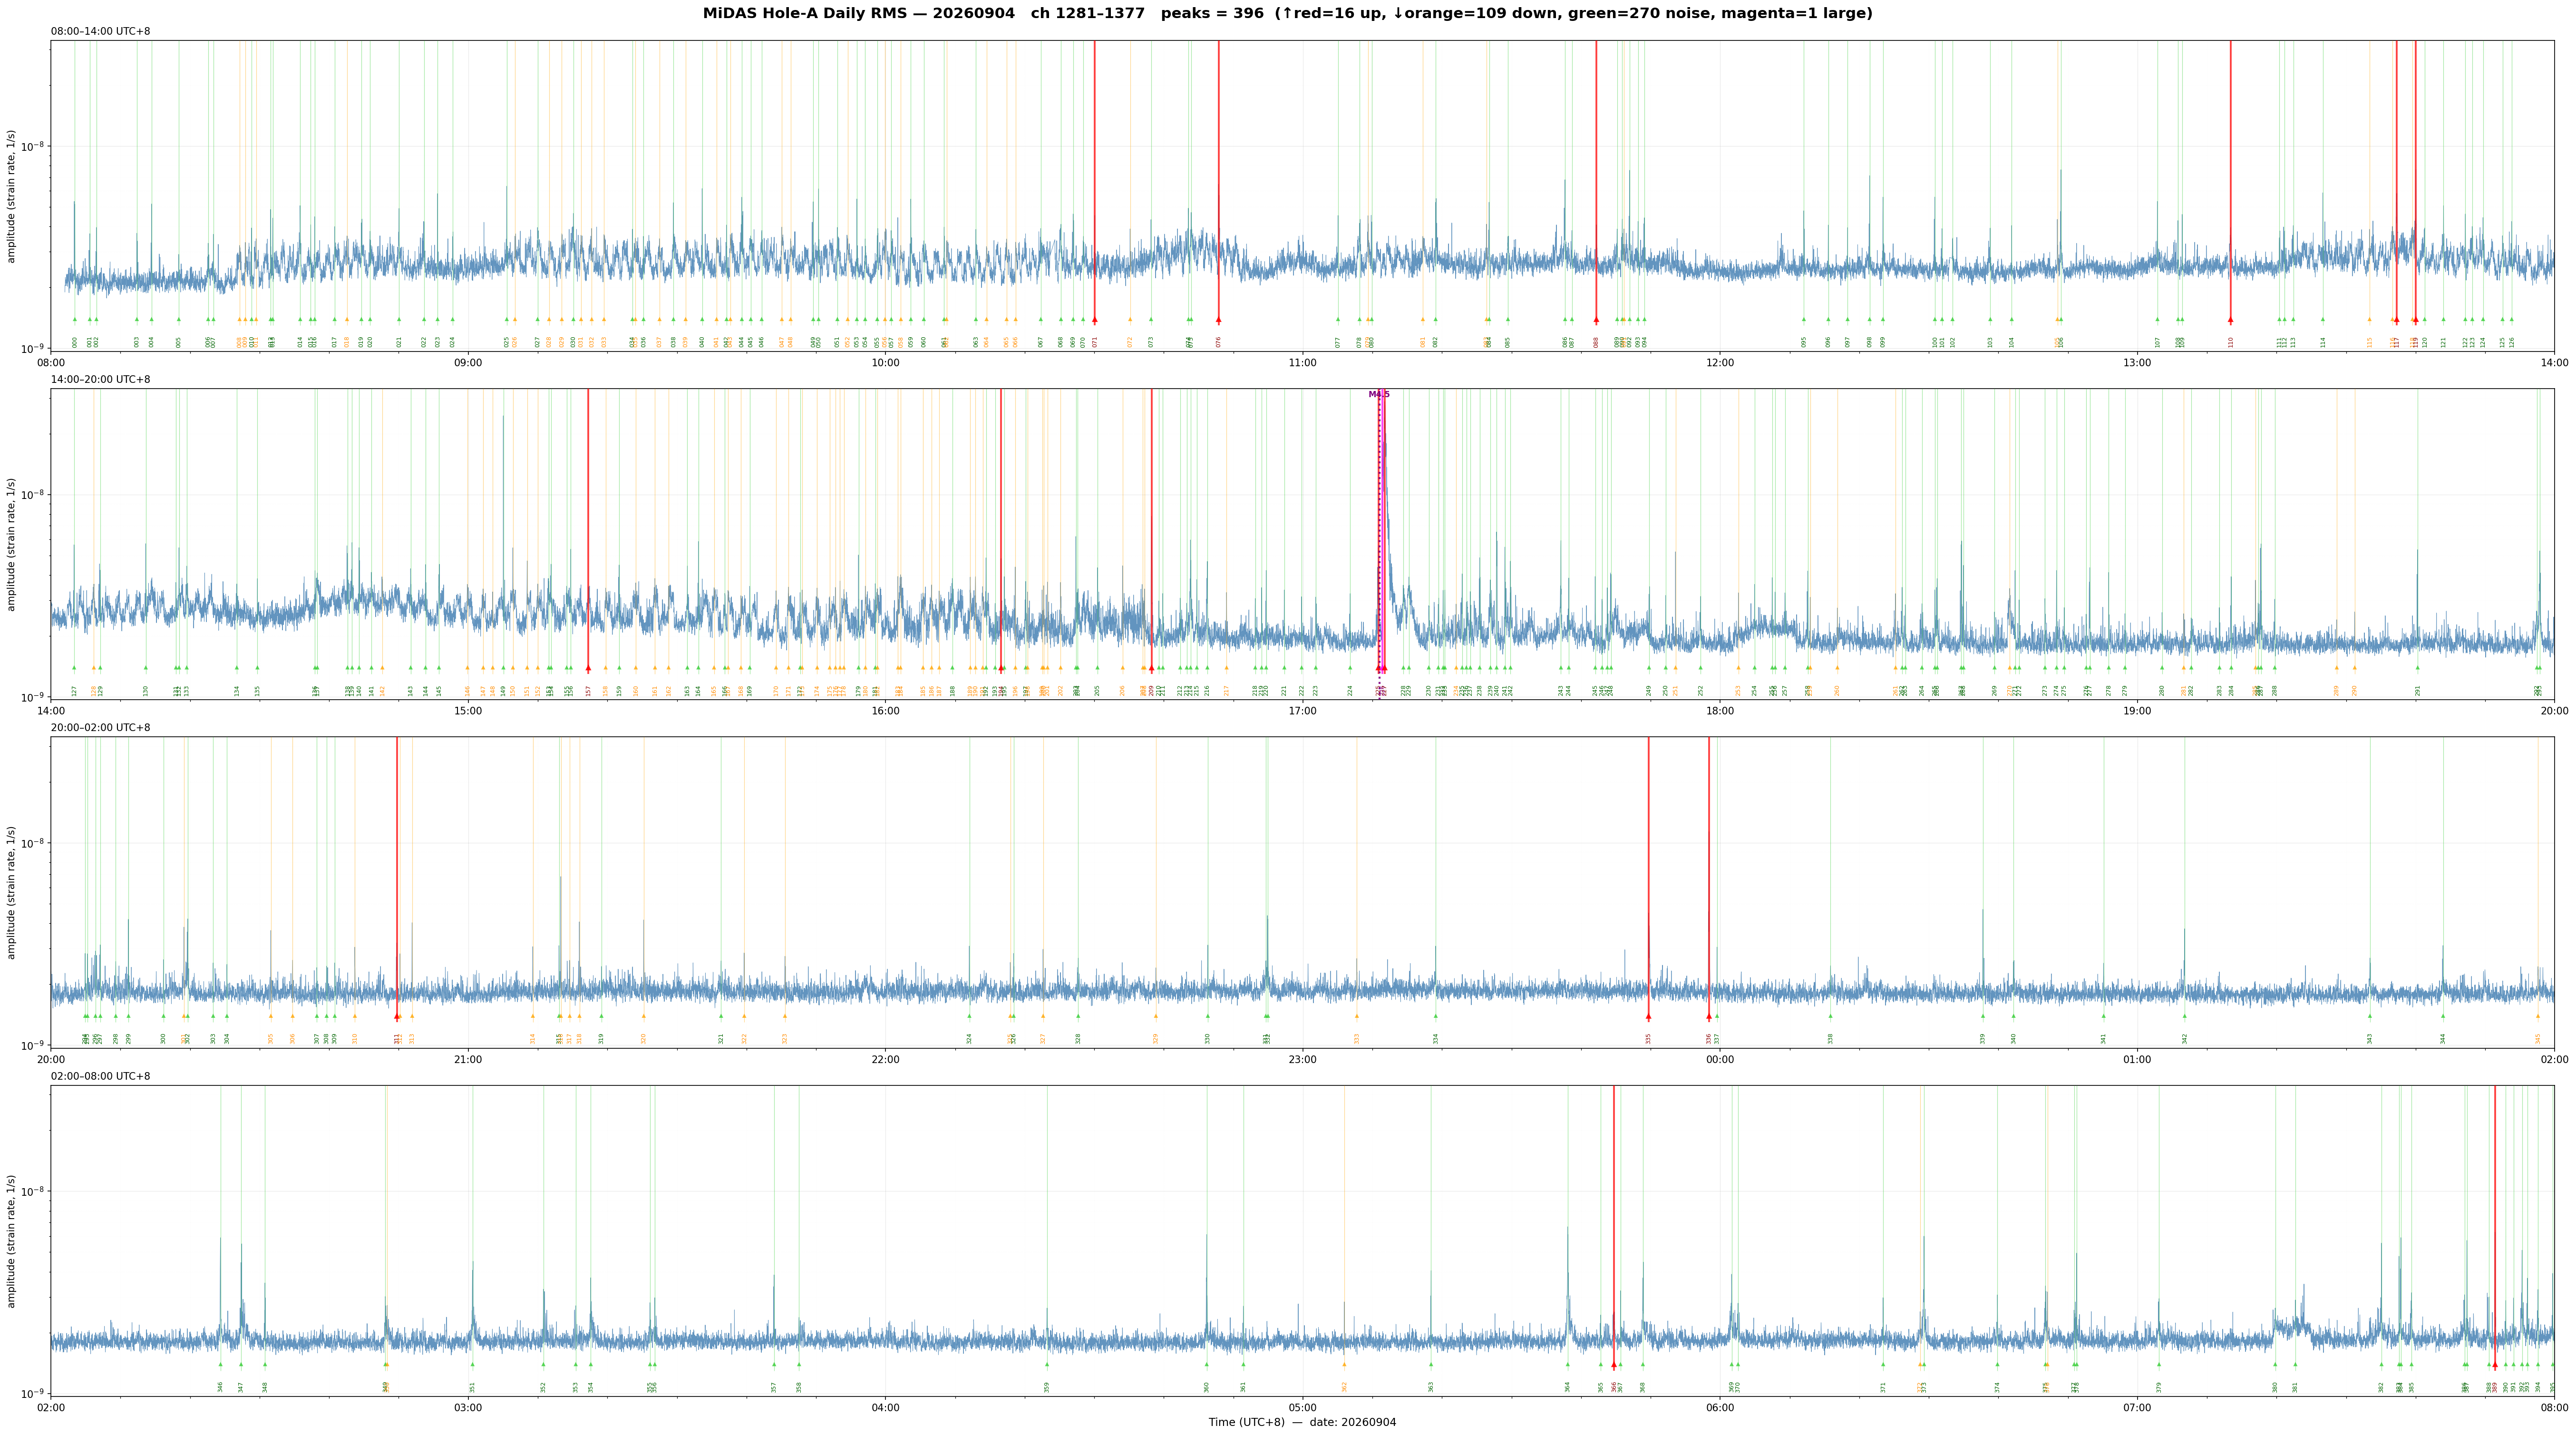
Task: Click the orange down-peak marker labeled 206
Action: [1122, 668]
